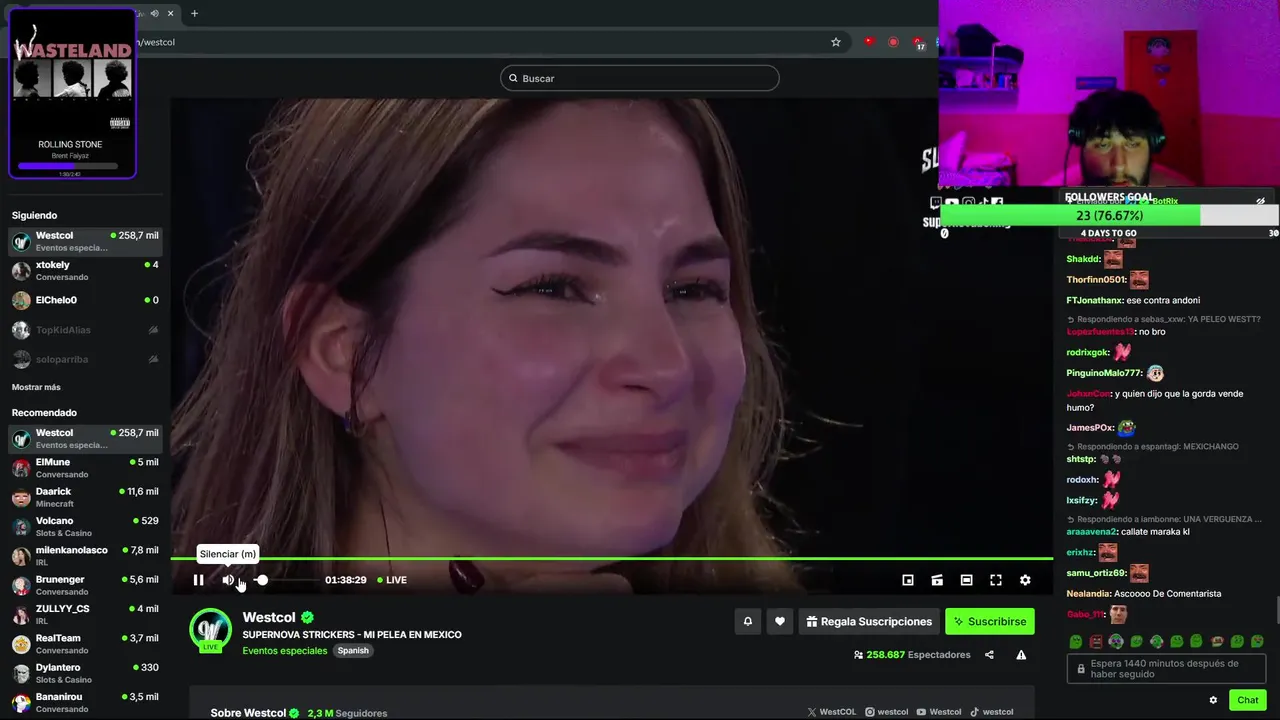Click the Followers Goal progress bar overlay
This screenshot has width=1280, height=720.
coord(1109,215)
